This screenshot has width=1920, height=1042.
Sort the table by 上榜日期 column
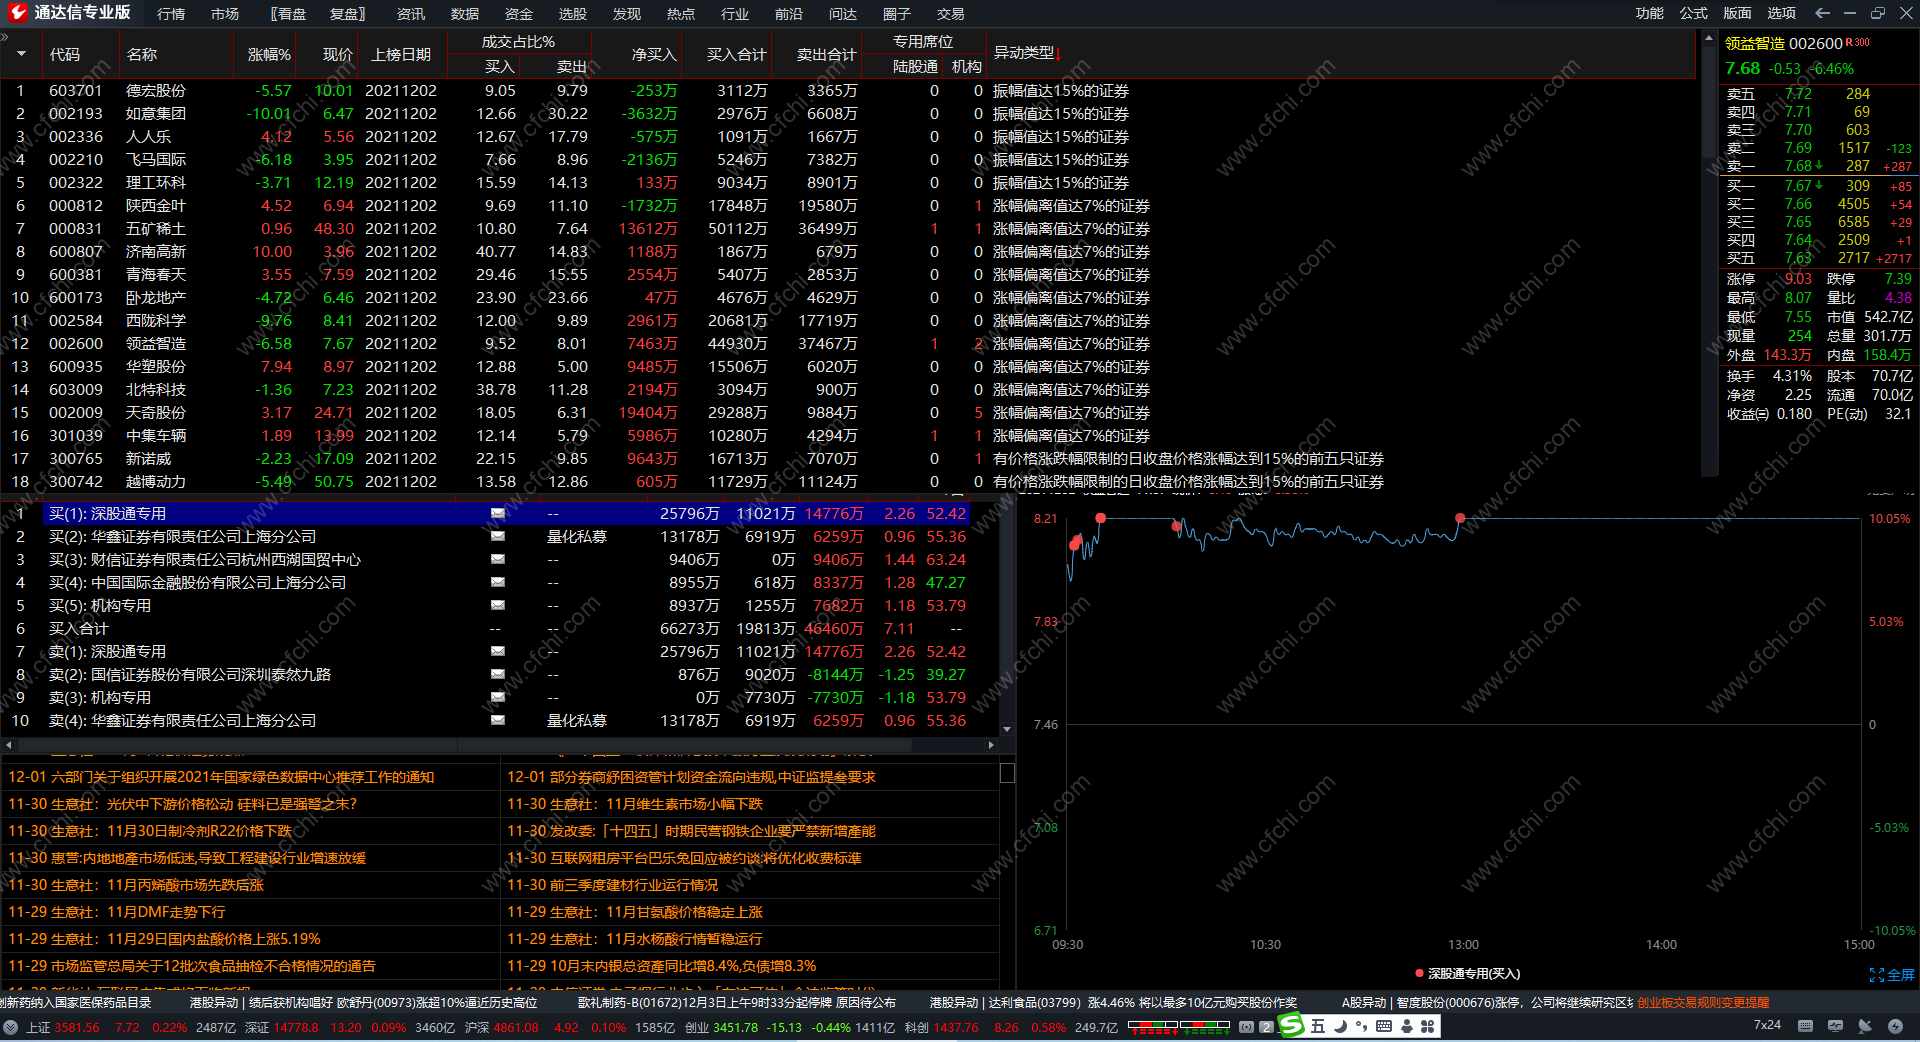pyautogui.click(x=401, y=54)
